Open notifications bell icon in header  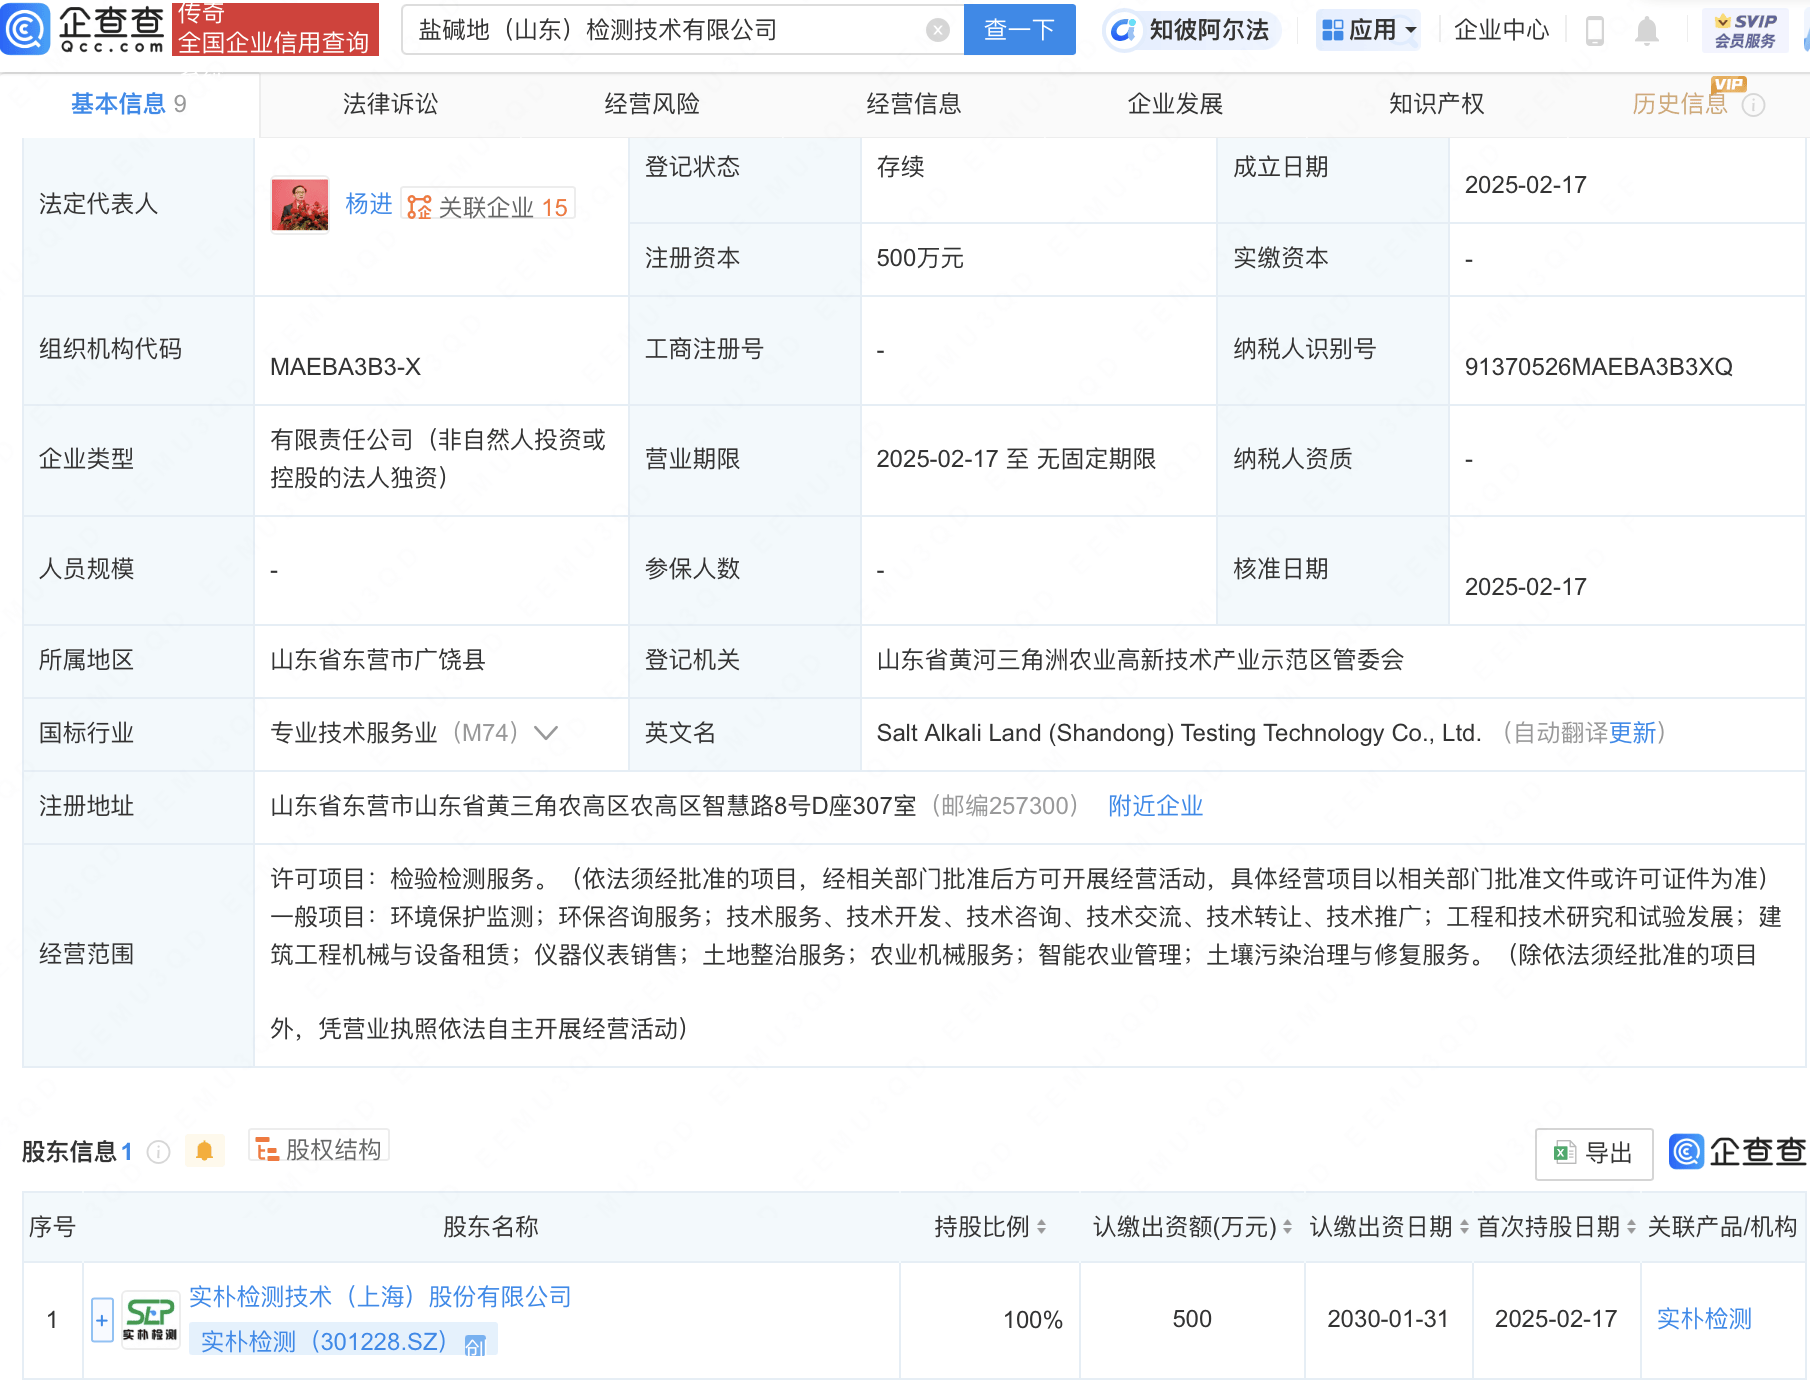pos(1646,31)
